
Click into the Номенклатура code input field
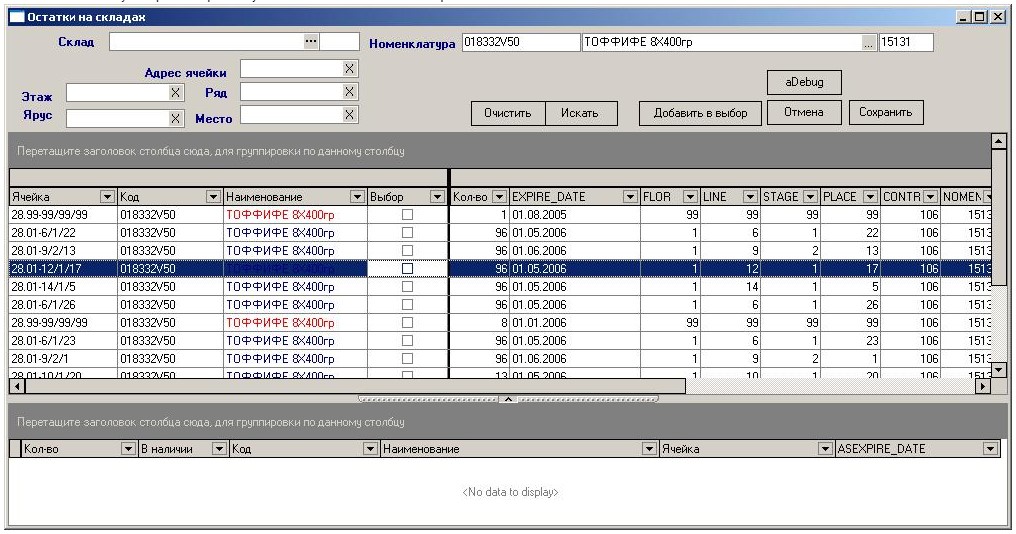(520, 43)
